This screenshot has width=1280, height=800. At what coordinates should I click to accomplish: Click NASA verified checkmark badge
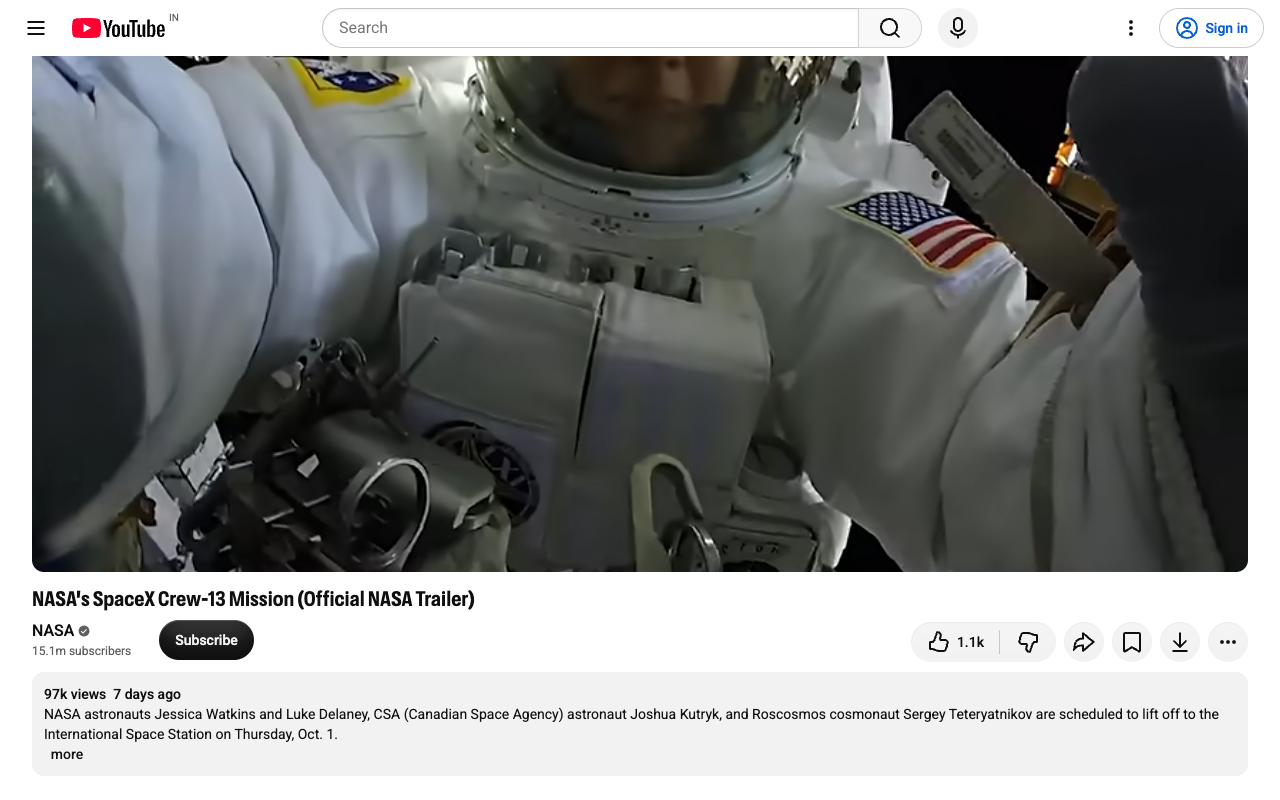tap(84, 631)
